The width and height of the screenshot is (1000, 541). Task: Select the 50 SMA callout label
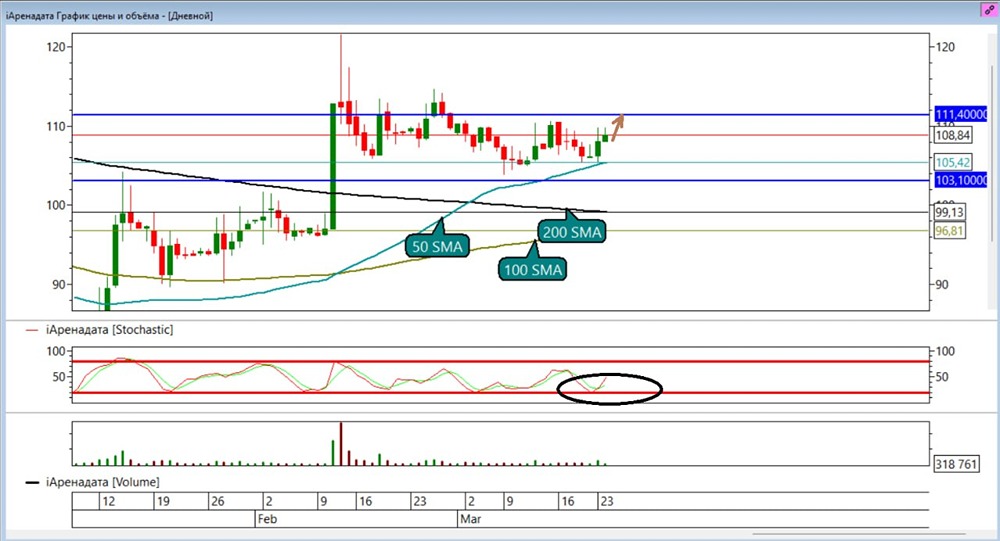click(437, 246)
